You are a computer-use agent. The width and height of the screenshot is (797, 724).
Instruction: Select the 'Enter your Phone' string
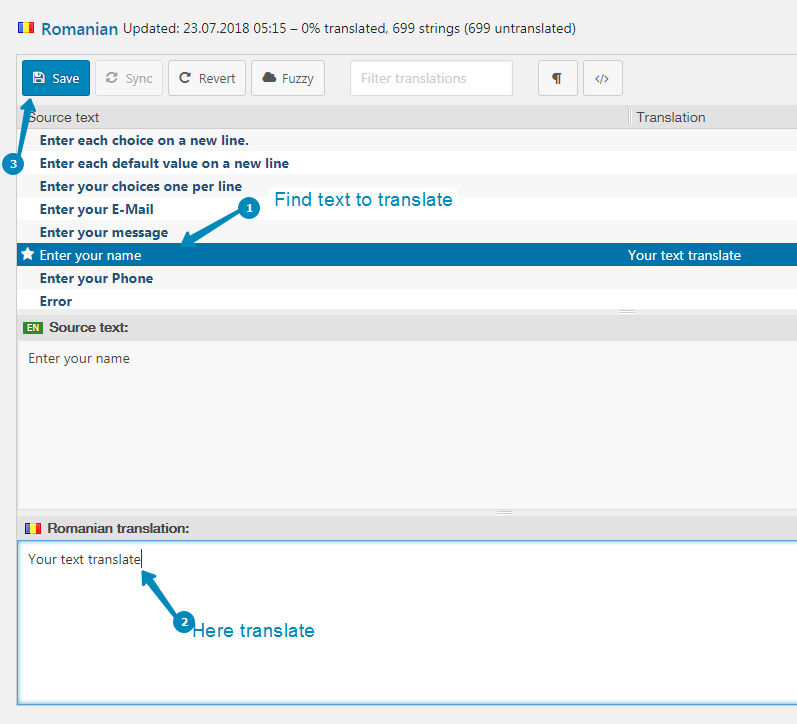96,278
